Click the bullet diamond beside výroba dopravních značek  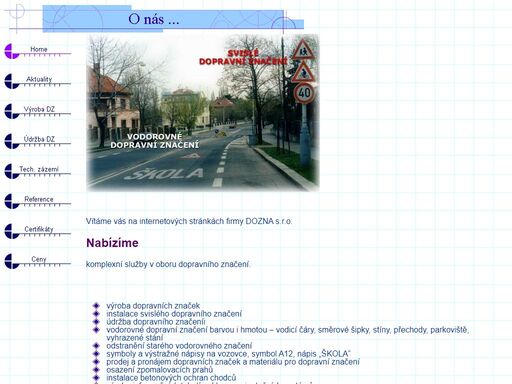[x=96, y=306]
